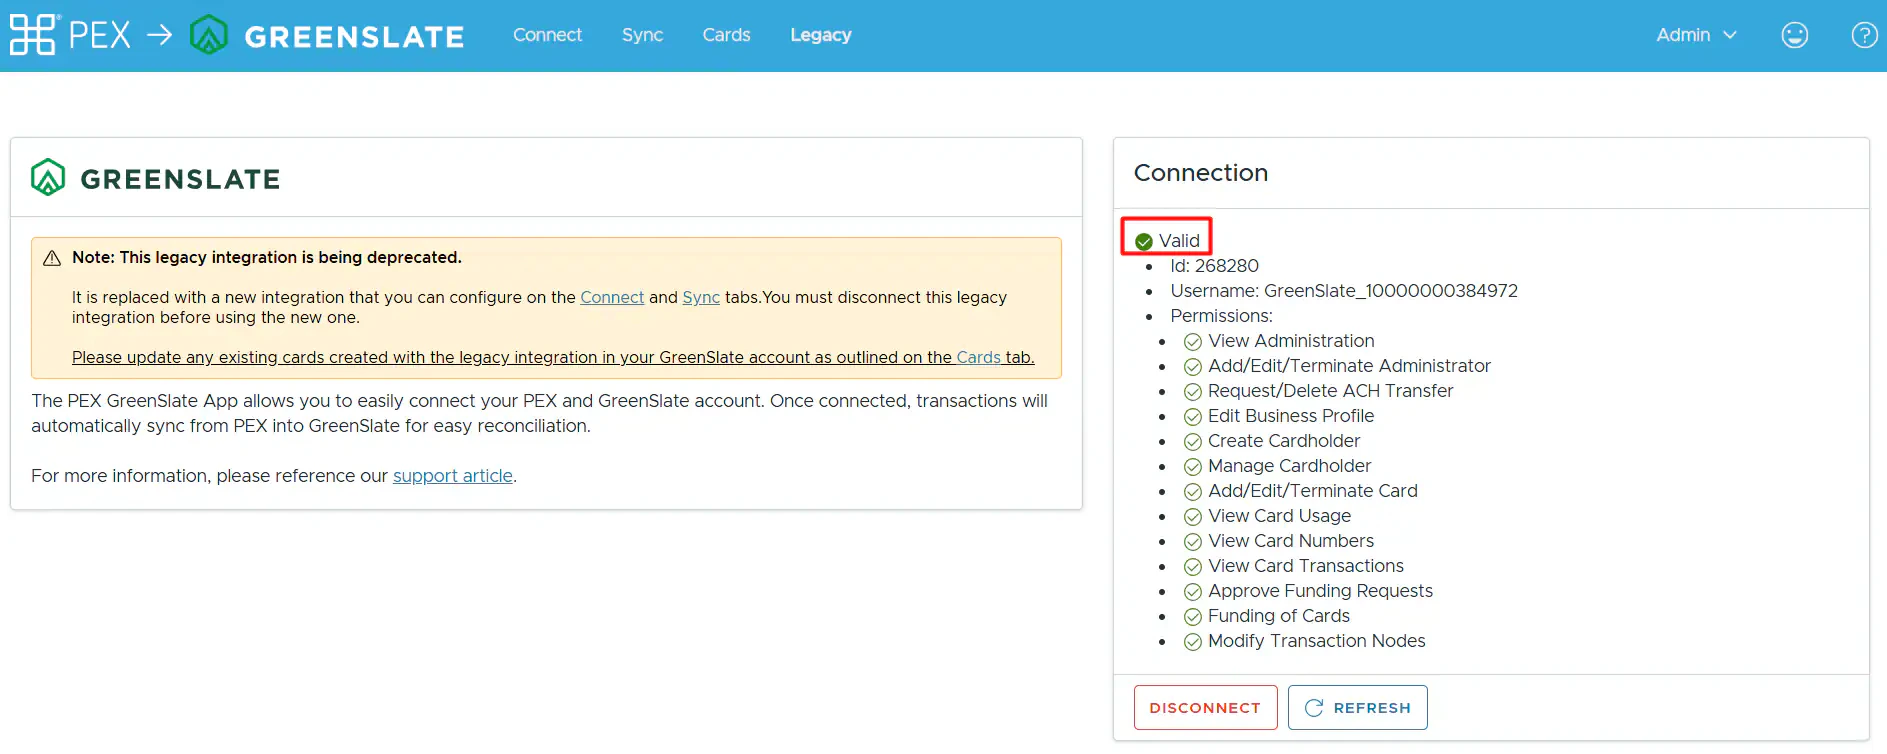
Task: Click the 'Modify Transaction Nodes' permission text
Action: pyautogui.click(x=1317, y=641)
